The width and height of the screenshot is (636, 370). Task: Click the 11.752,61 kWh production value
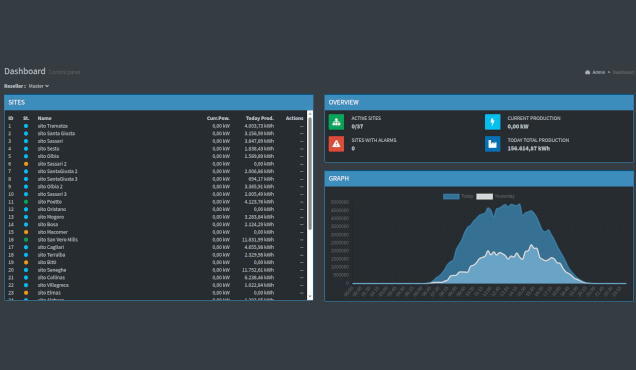pyautogui.click(x=258, y=270)
